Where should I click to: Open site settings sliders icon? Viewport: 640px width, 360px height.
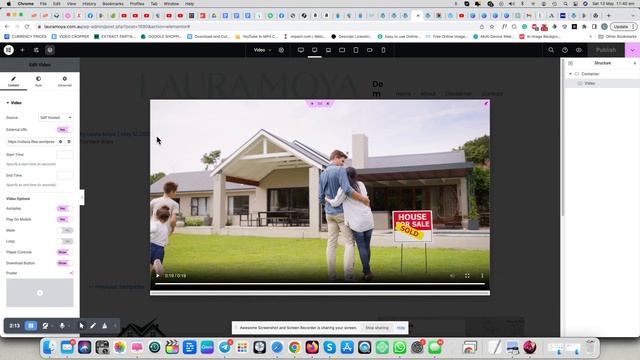[36, 50]
